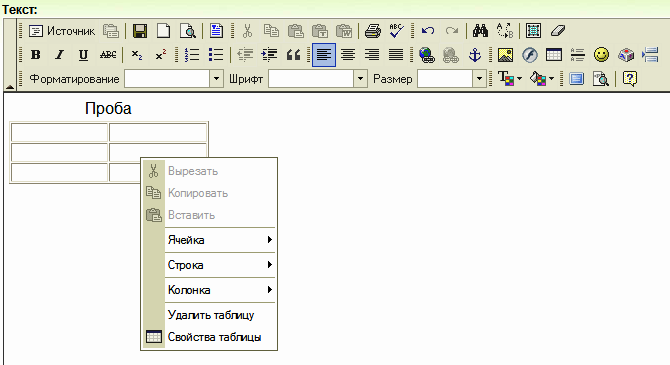
Task: Undo the last action
Action: coord(428,31)
